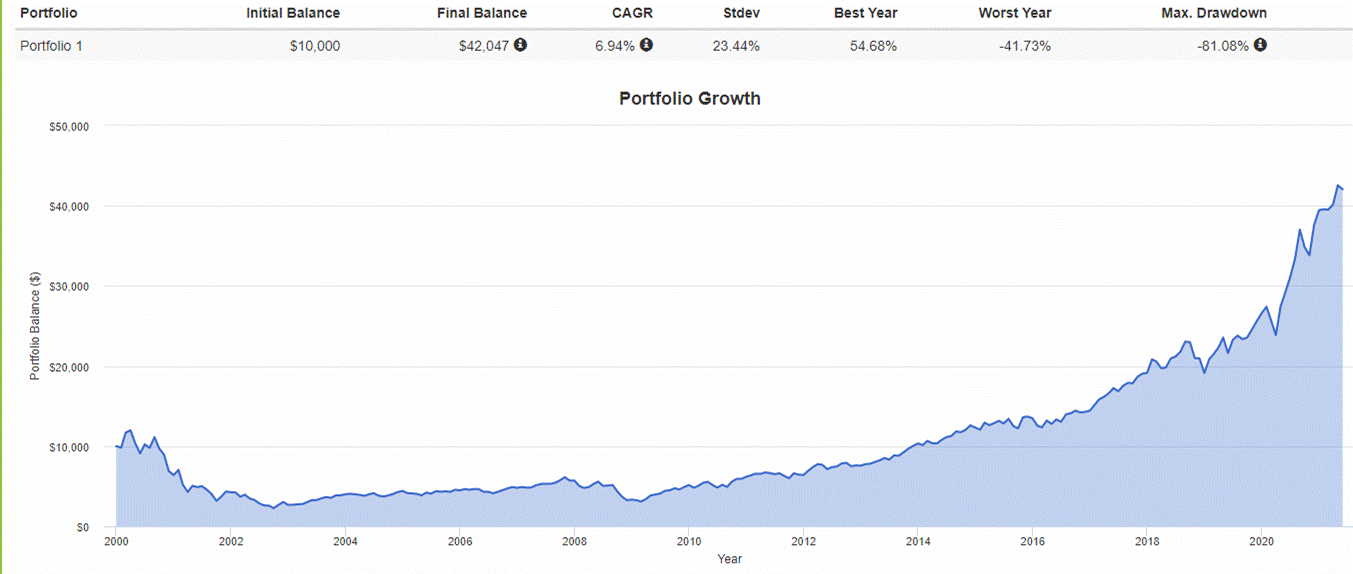Select the -41.73% Worst Year value

tap(1025, 46)
